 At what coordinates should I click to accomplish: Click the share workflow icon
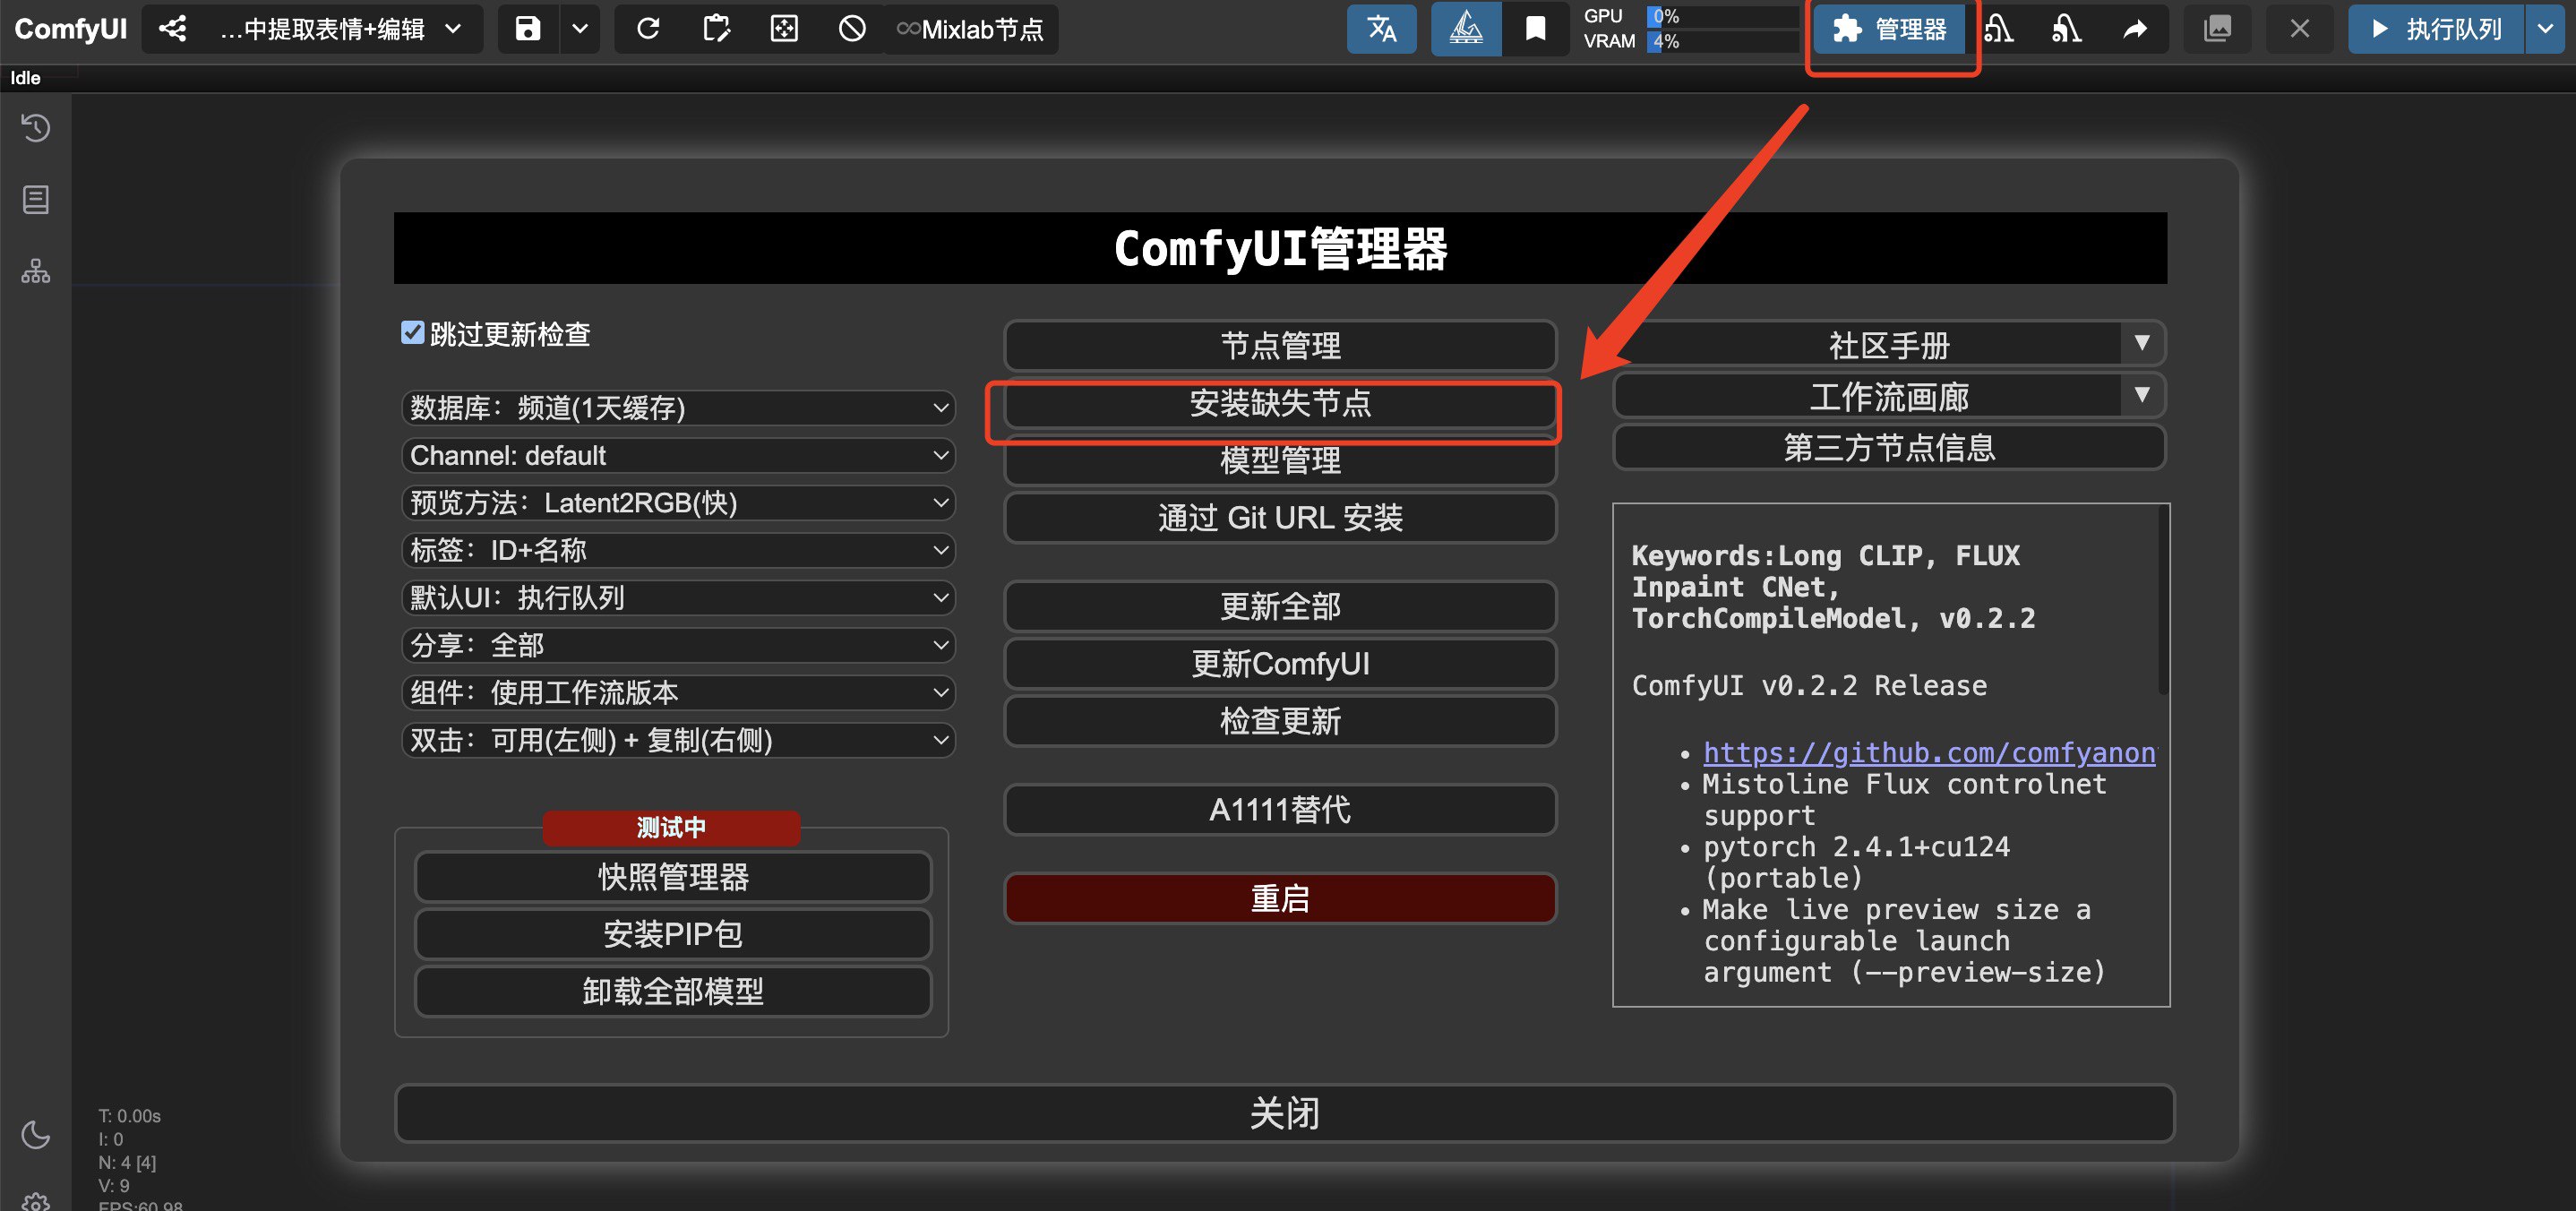tap(172, 29)
